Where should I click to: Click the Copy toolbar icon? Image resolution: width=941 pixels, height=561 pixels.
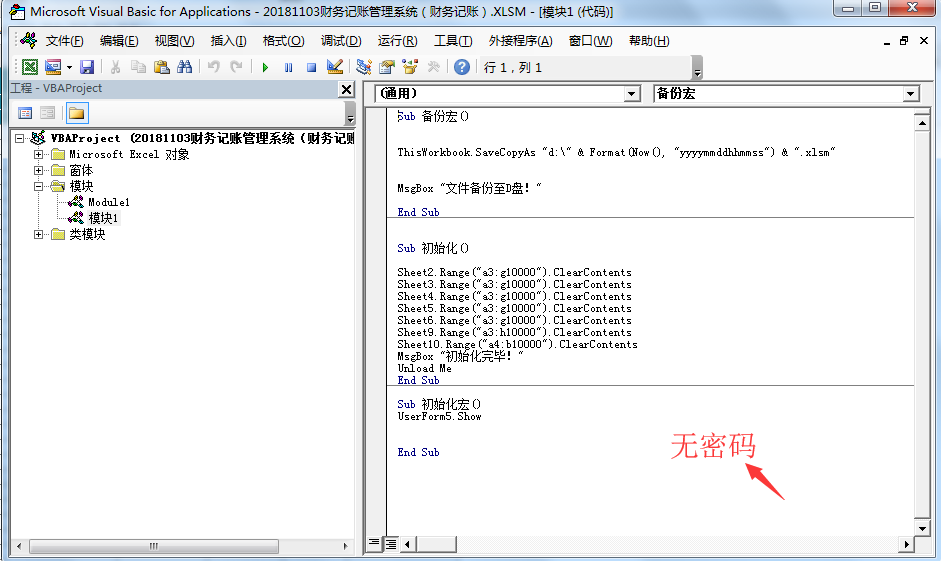[139, 67]
